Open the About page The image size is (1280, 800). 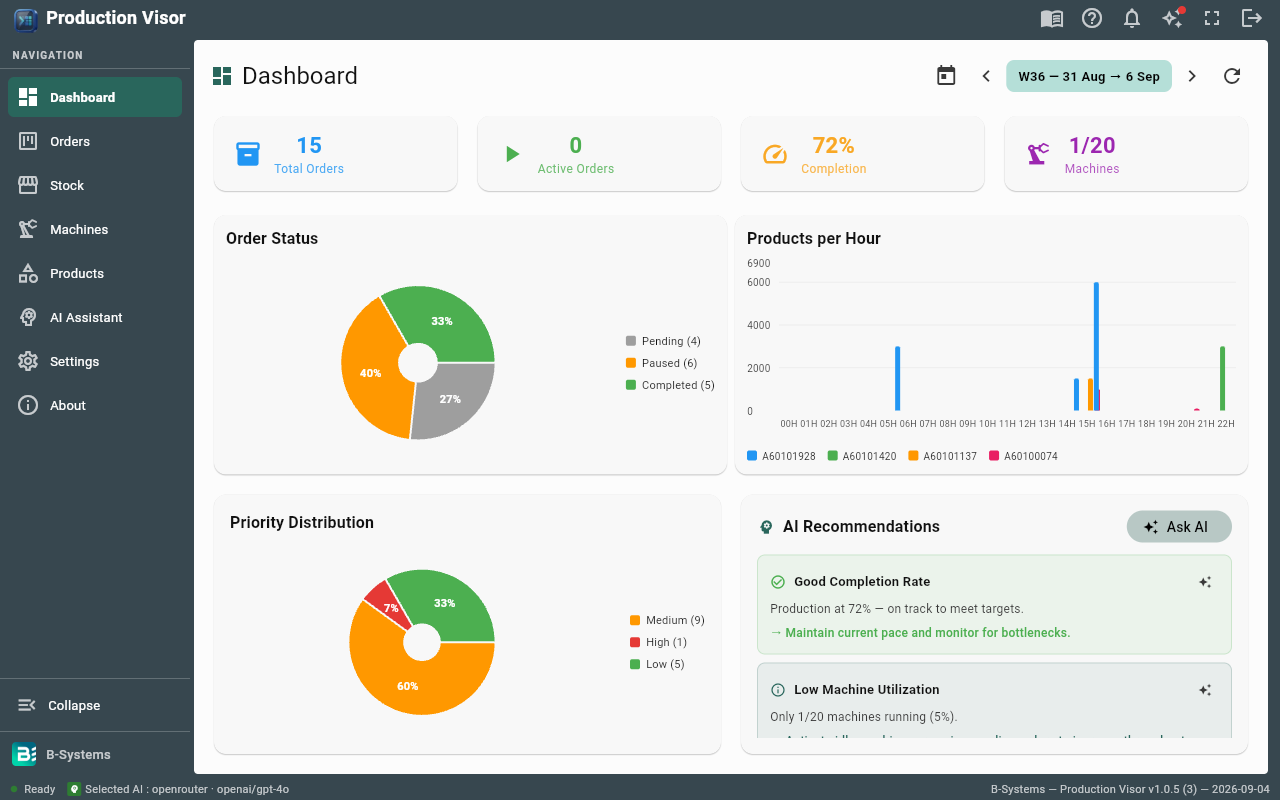pos(95,405)
